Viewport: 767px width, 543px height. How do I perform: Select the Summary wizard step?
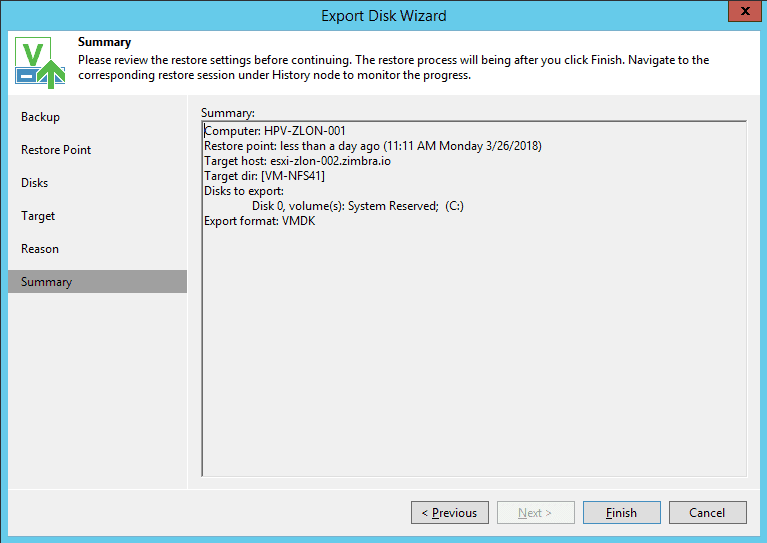coord(97,282)
